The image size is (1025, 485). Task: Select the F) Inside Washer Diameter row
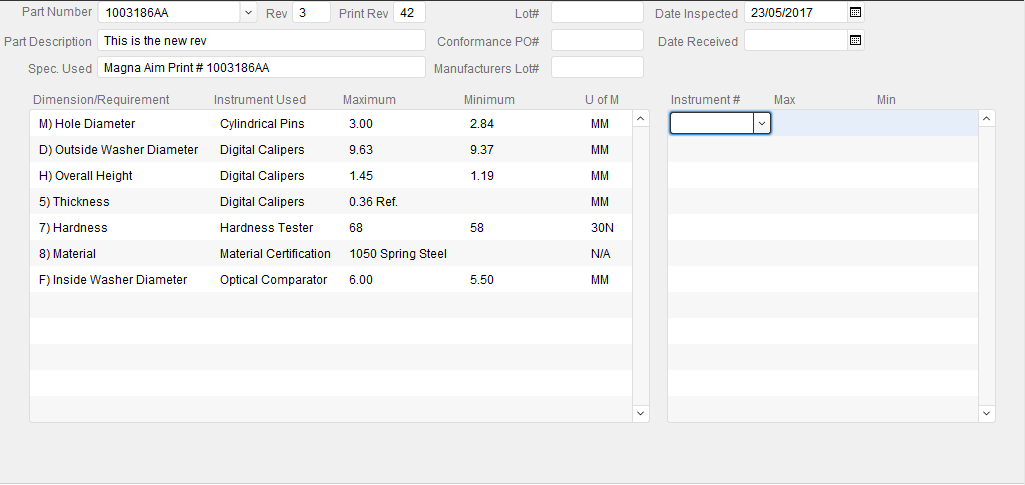point(331,280)
